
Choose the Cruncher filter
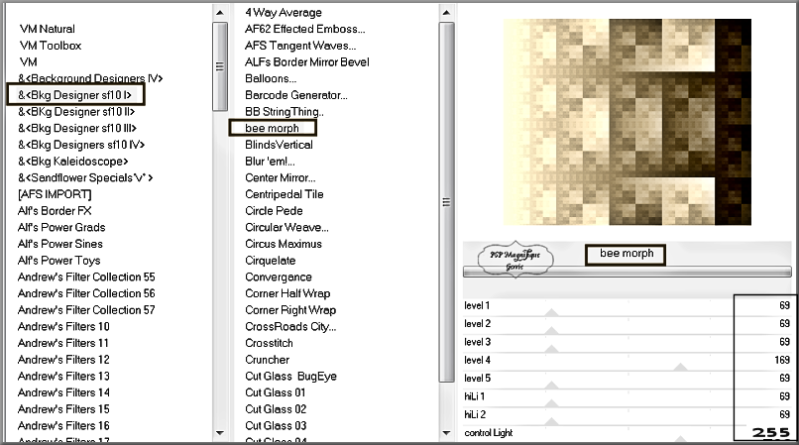pos(267,359)
